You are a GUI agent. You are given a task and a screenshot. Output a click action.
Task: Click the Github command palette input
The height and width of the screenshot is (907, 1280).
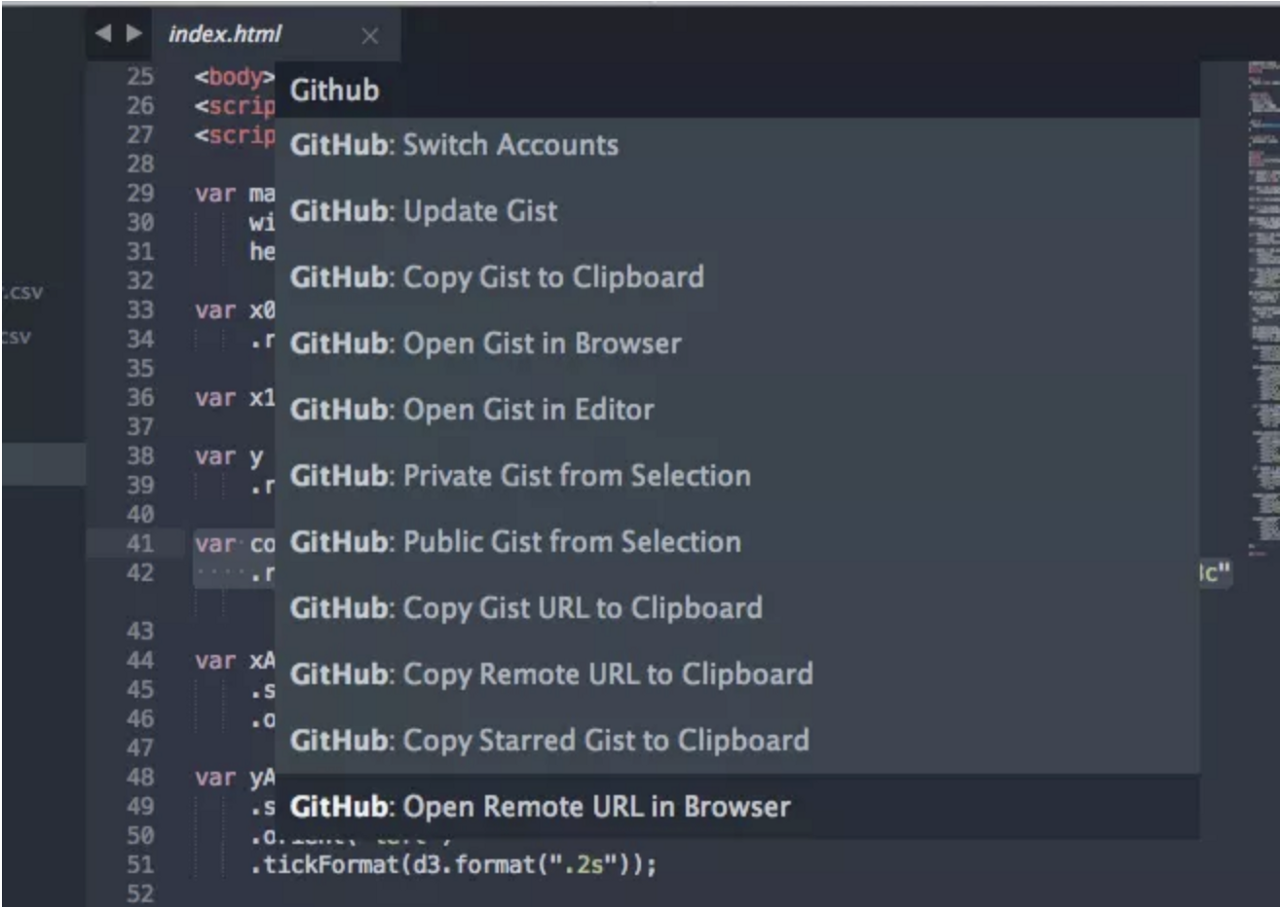[736, 90]
